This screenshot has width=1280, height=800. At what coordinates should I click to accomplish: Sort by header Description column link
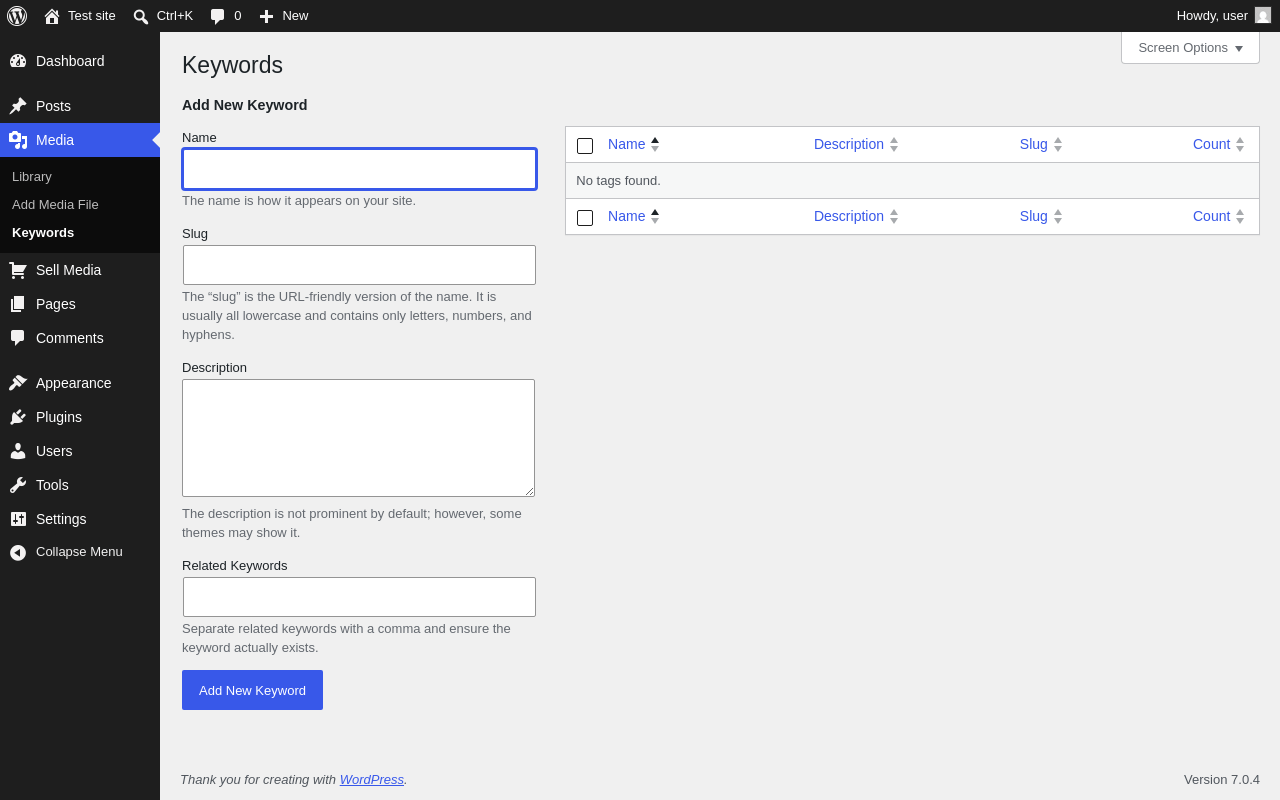point(849,144)
